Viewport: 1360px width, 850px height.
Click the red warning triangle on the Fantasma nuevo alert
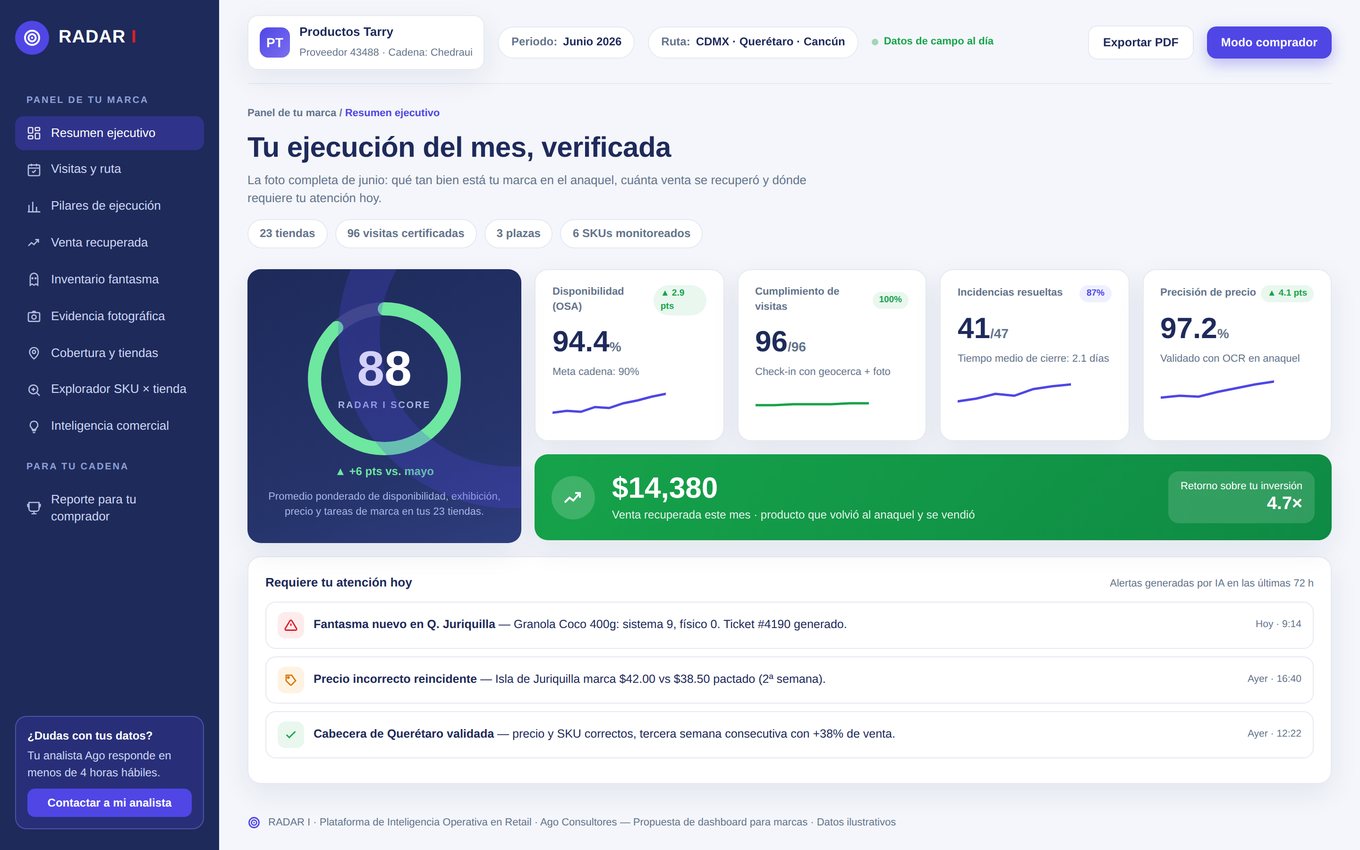coord(291,625)
